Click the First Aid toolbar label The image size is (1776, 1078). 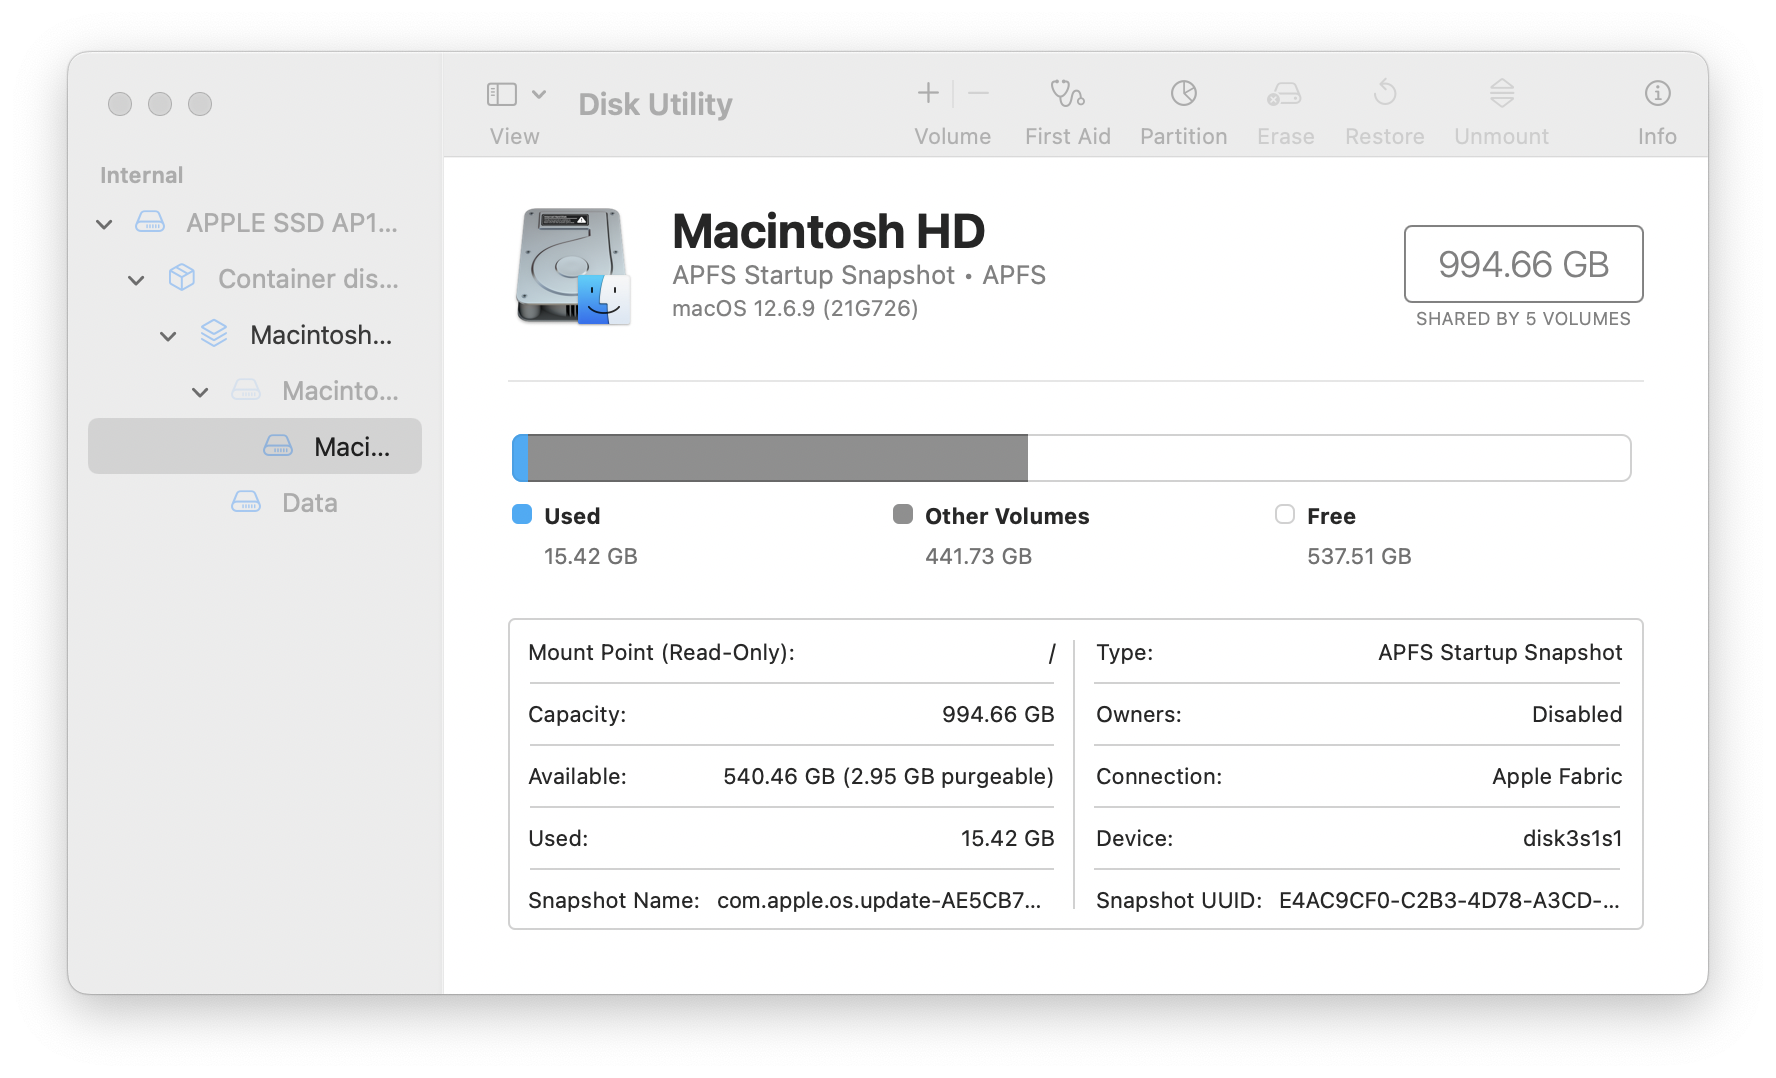click(x=1068, y=136)
